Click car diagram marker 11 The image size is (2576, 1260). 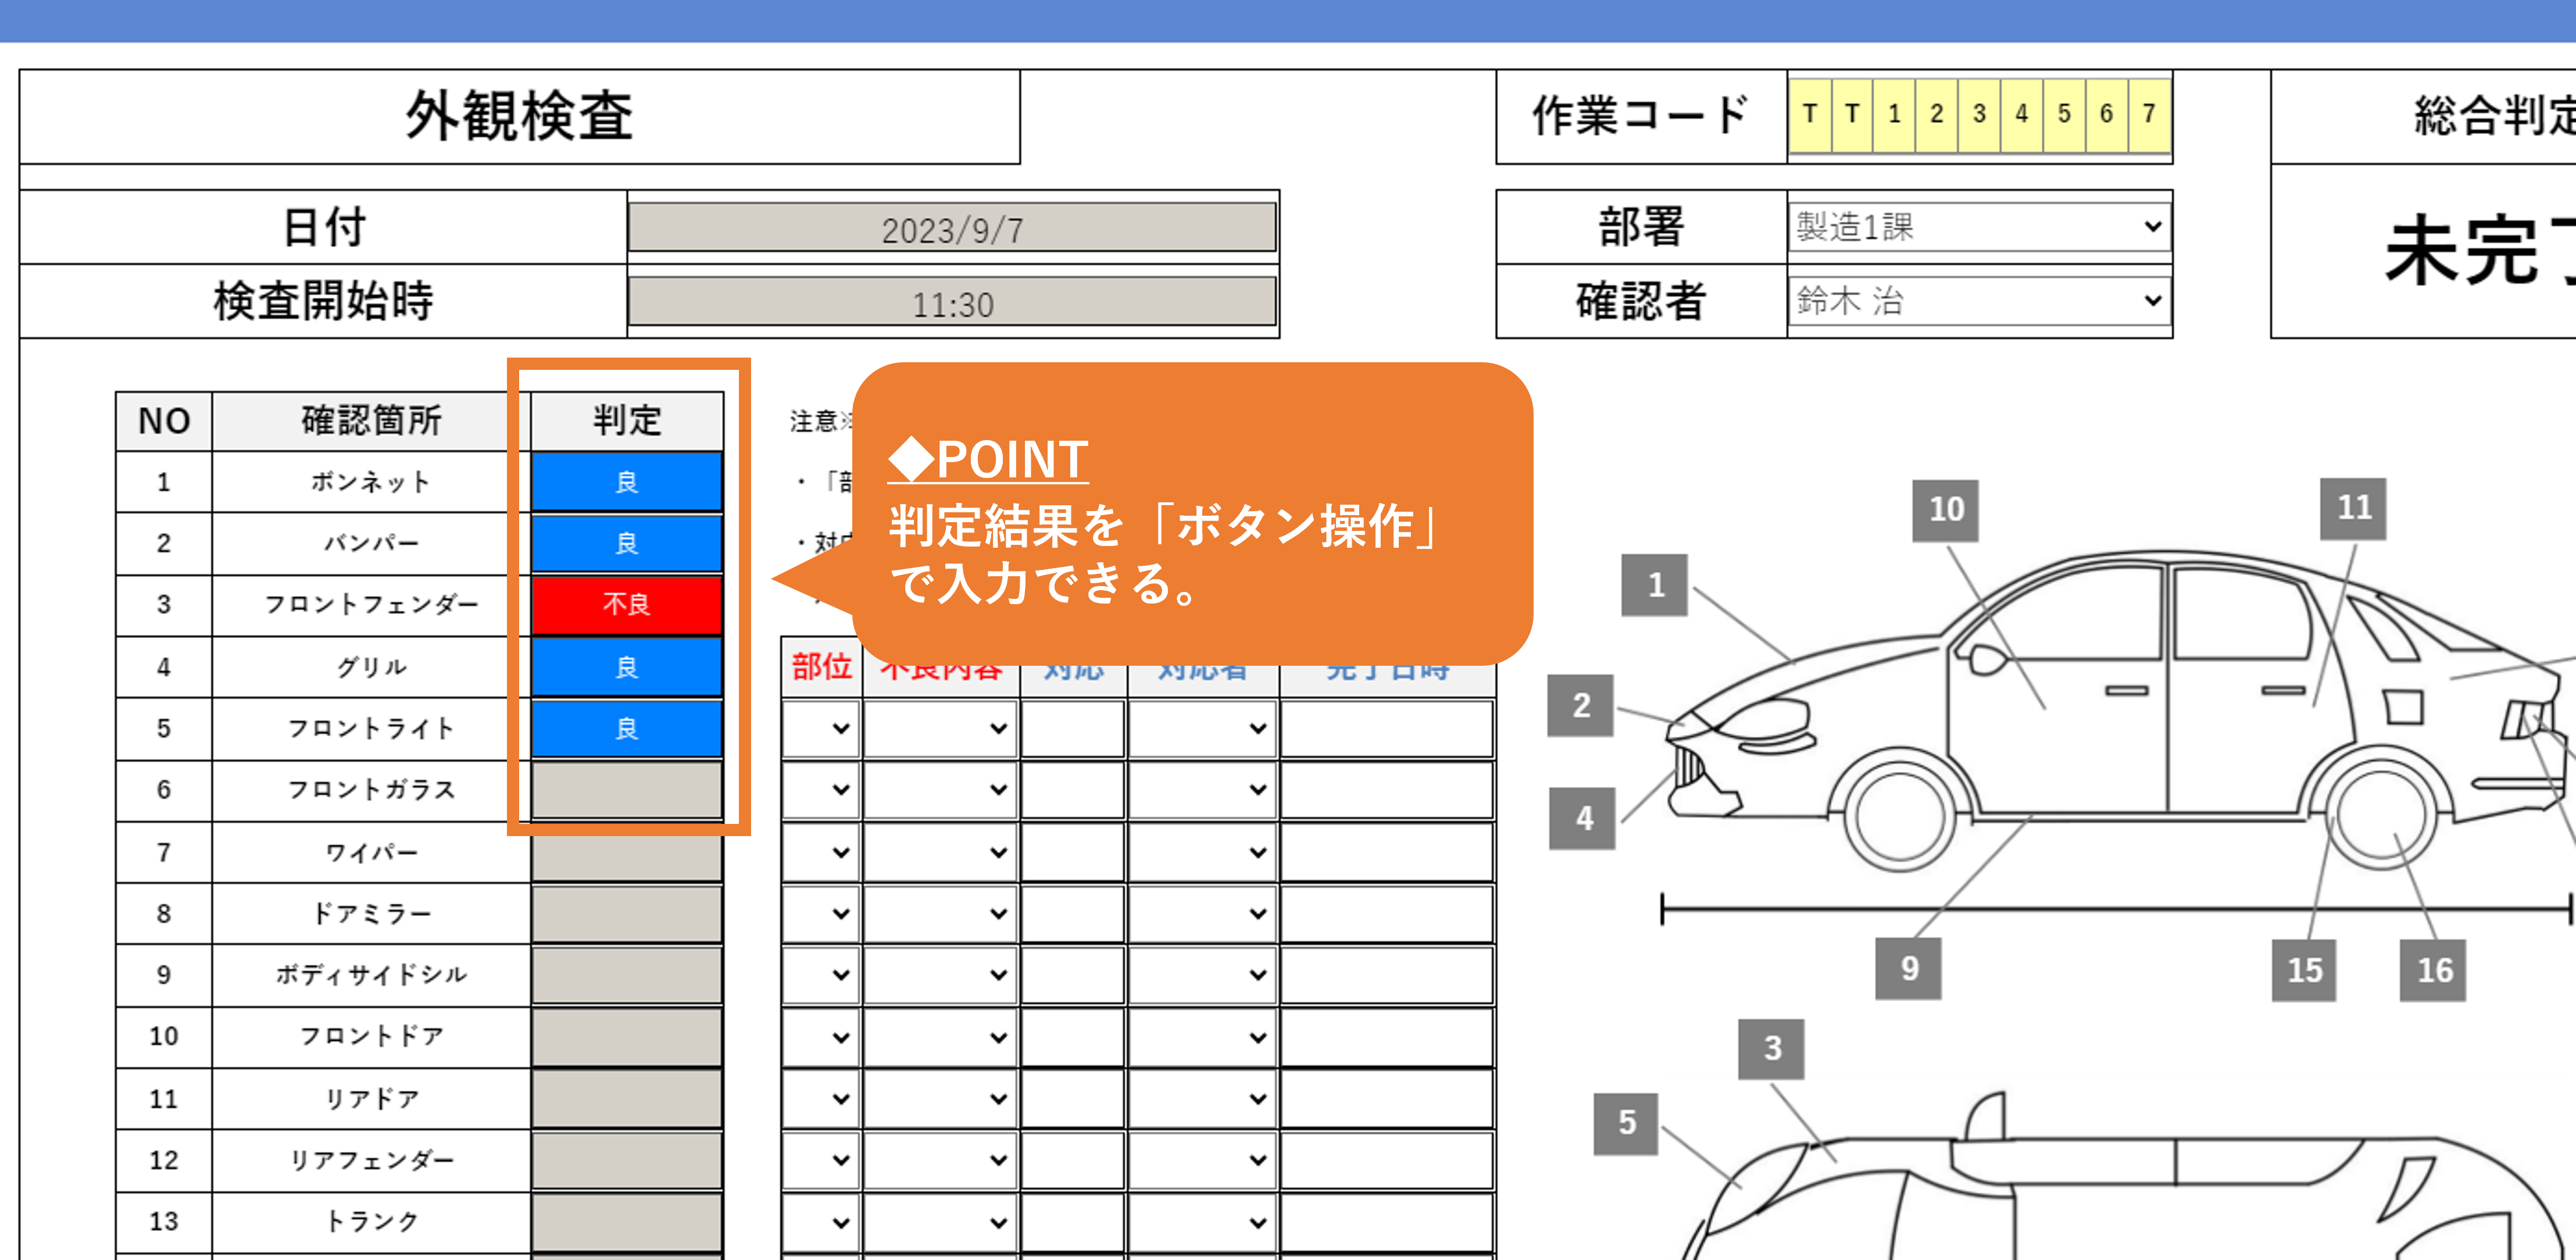pyautogui.click(x=2354, y=508)
